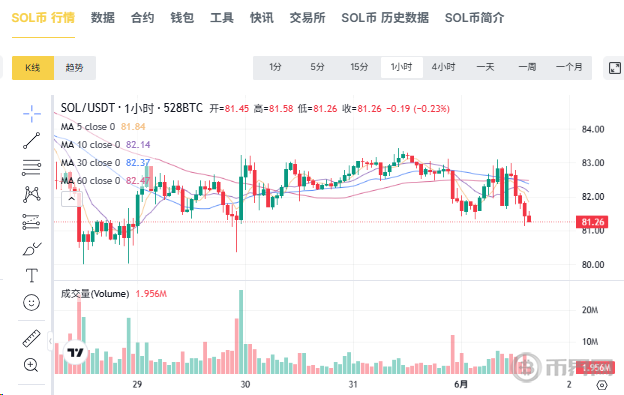
Task: Open the 工具 tab
Action: pyautogui.click(x=222, y=18)
